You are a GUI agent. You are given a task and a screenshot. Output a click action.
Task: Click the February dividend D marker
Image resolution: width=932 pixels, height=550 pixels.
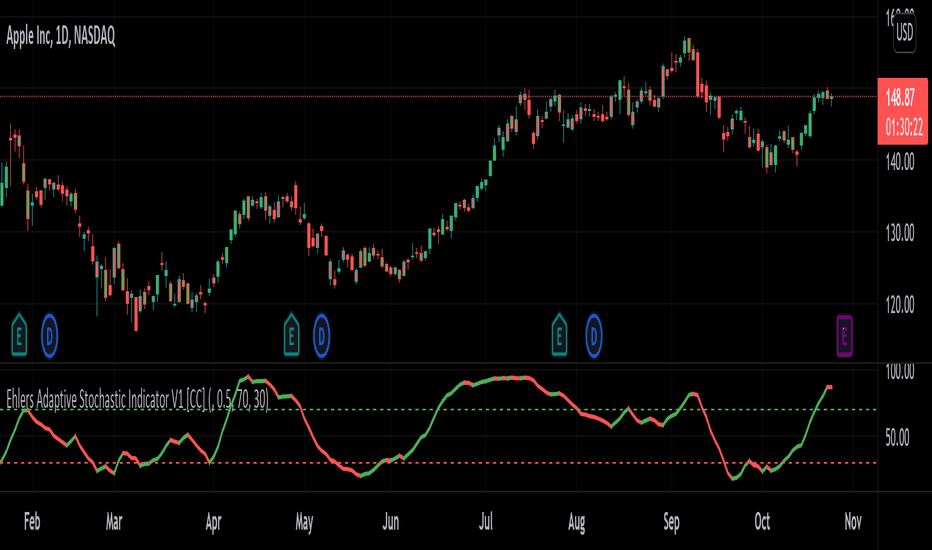[x=49, y=337]
